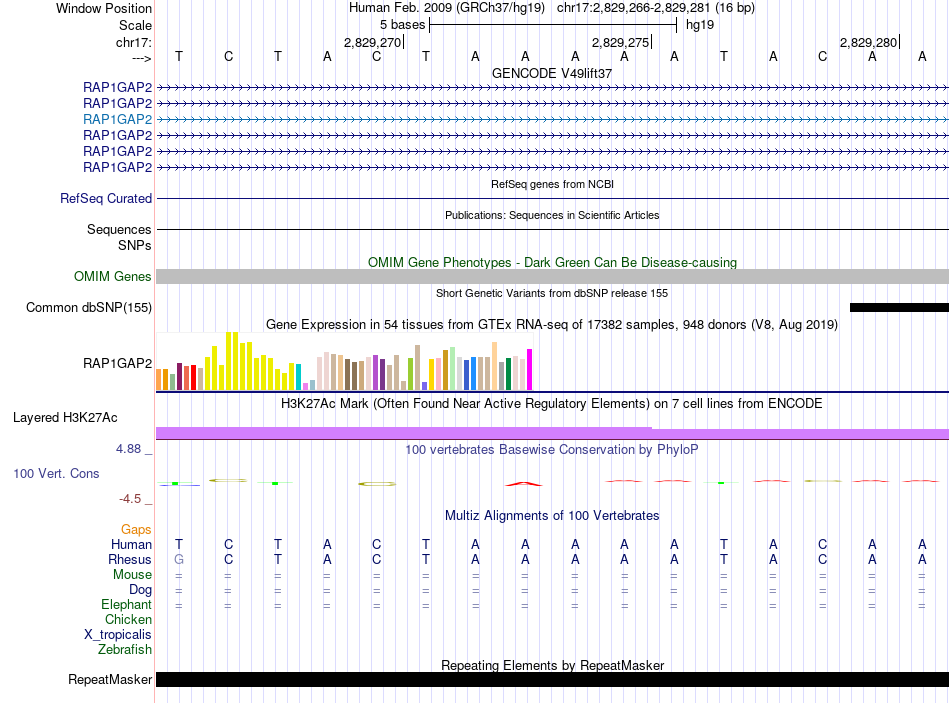Open the GENCODE V49lift37 track title
This screenshot has width=950, height=703.
(x=552, y=73)
